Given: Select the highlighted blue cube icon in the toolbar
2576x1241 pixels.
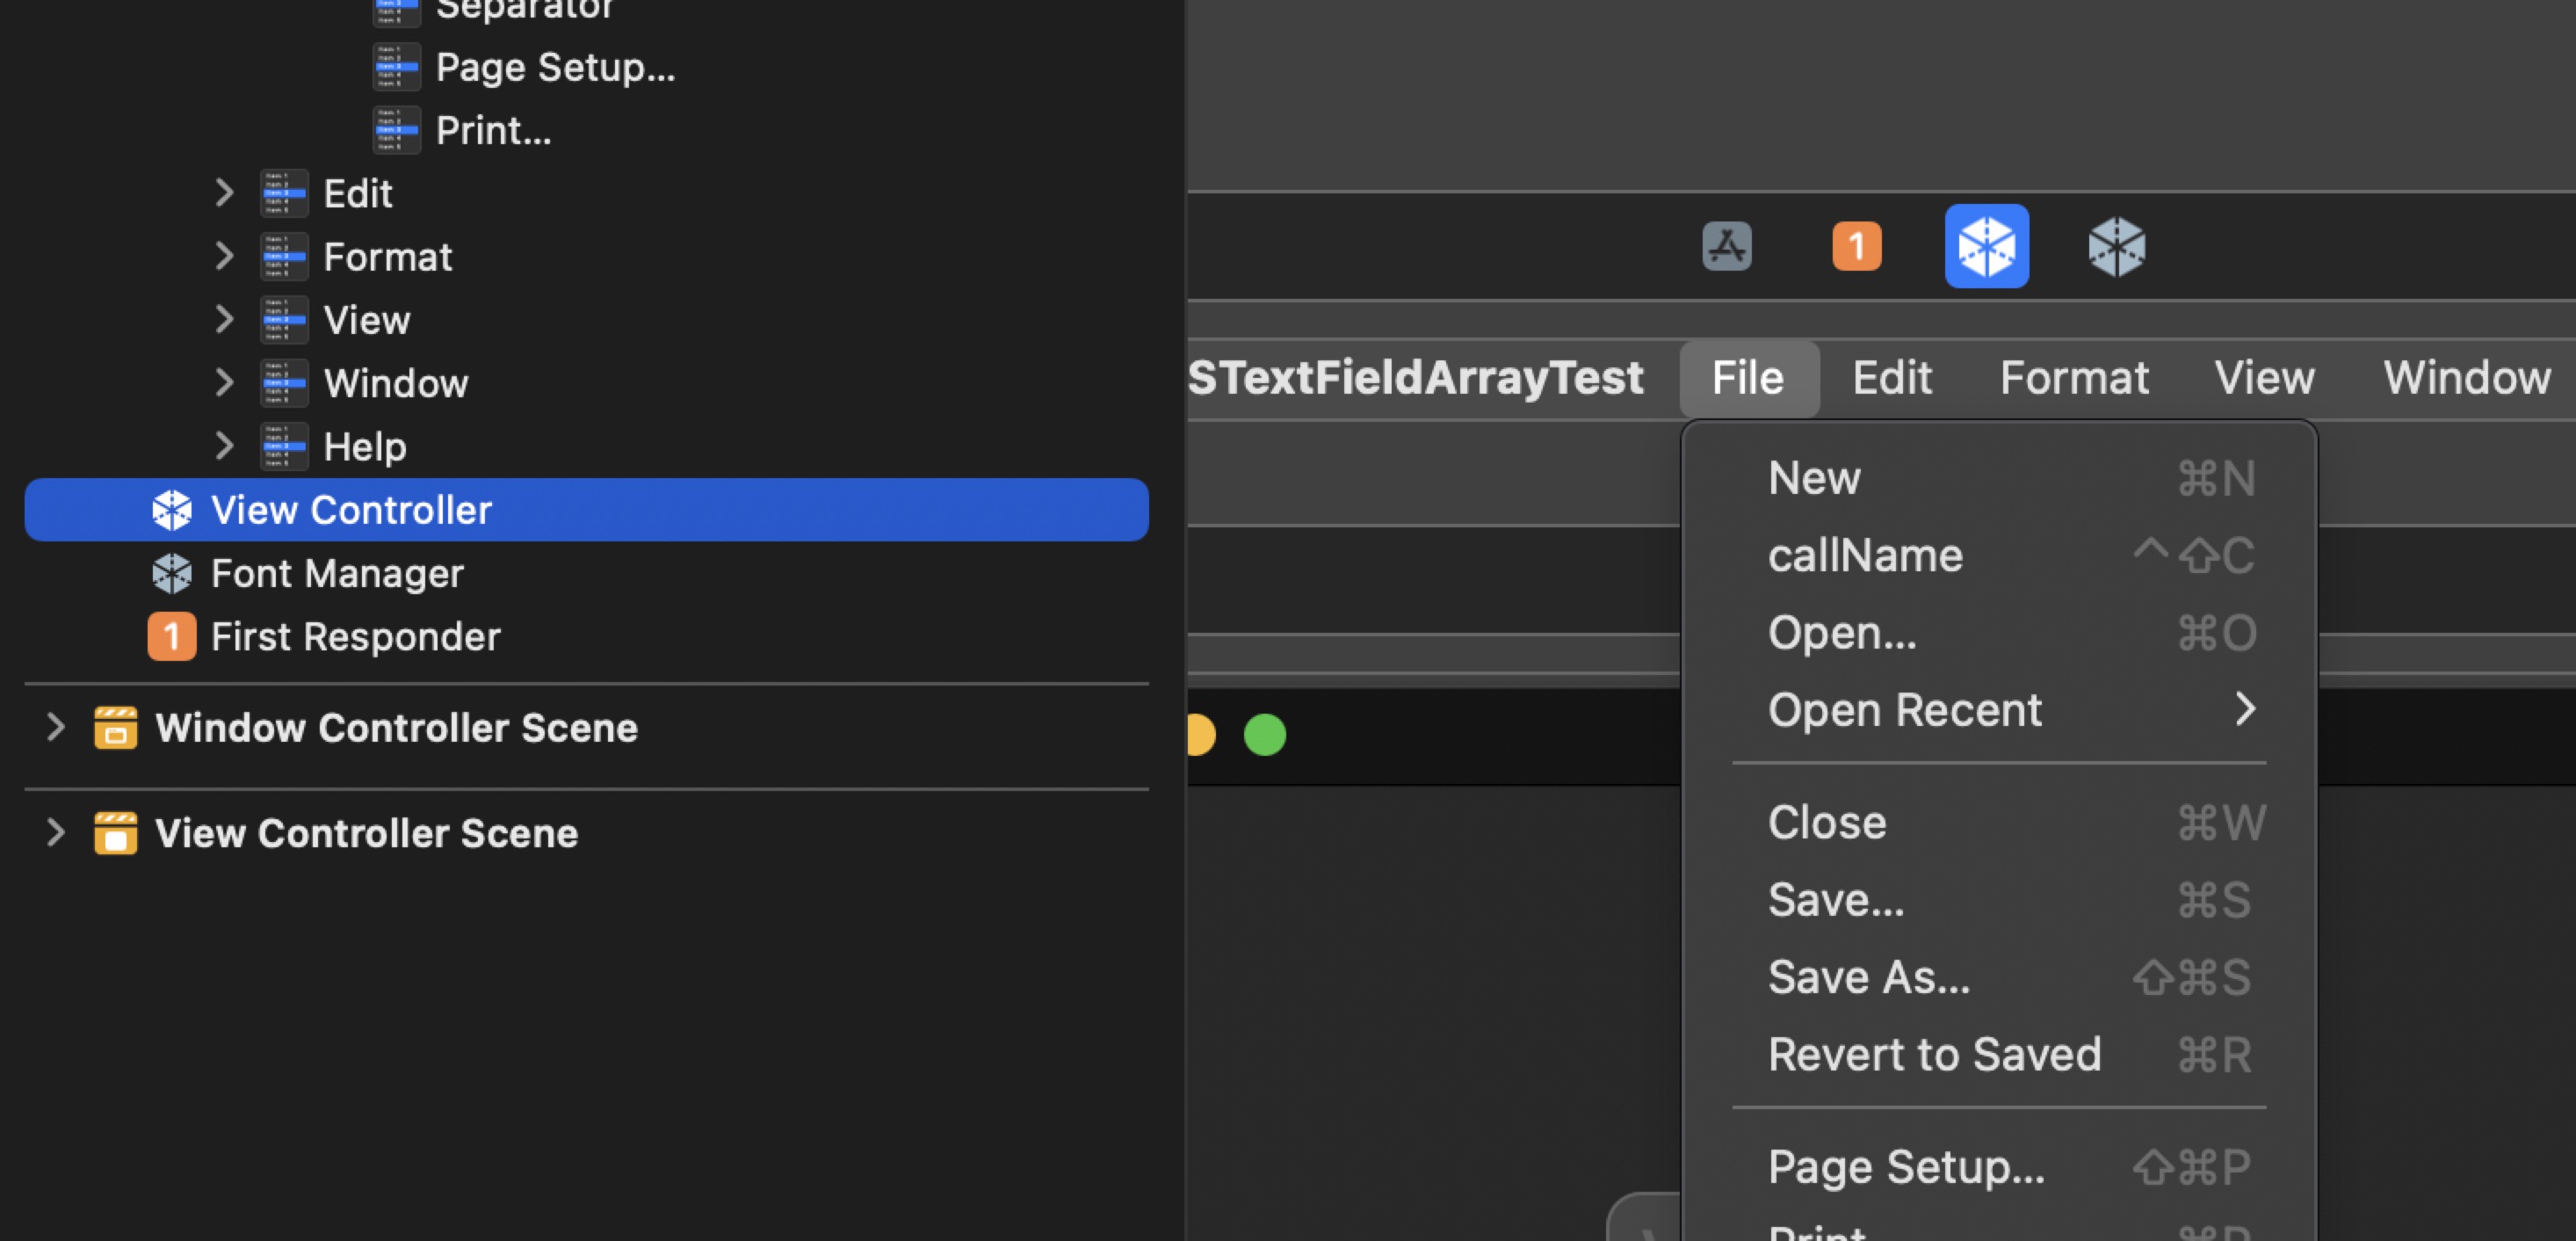Looking at the screenshot, I should point(1986,246).
